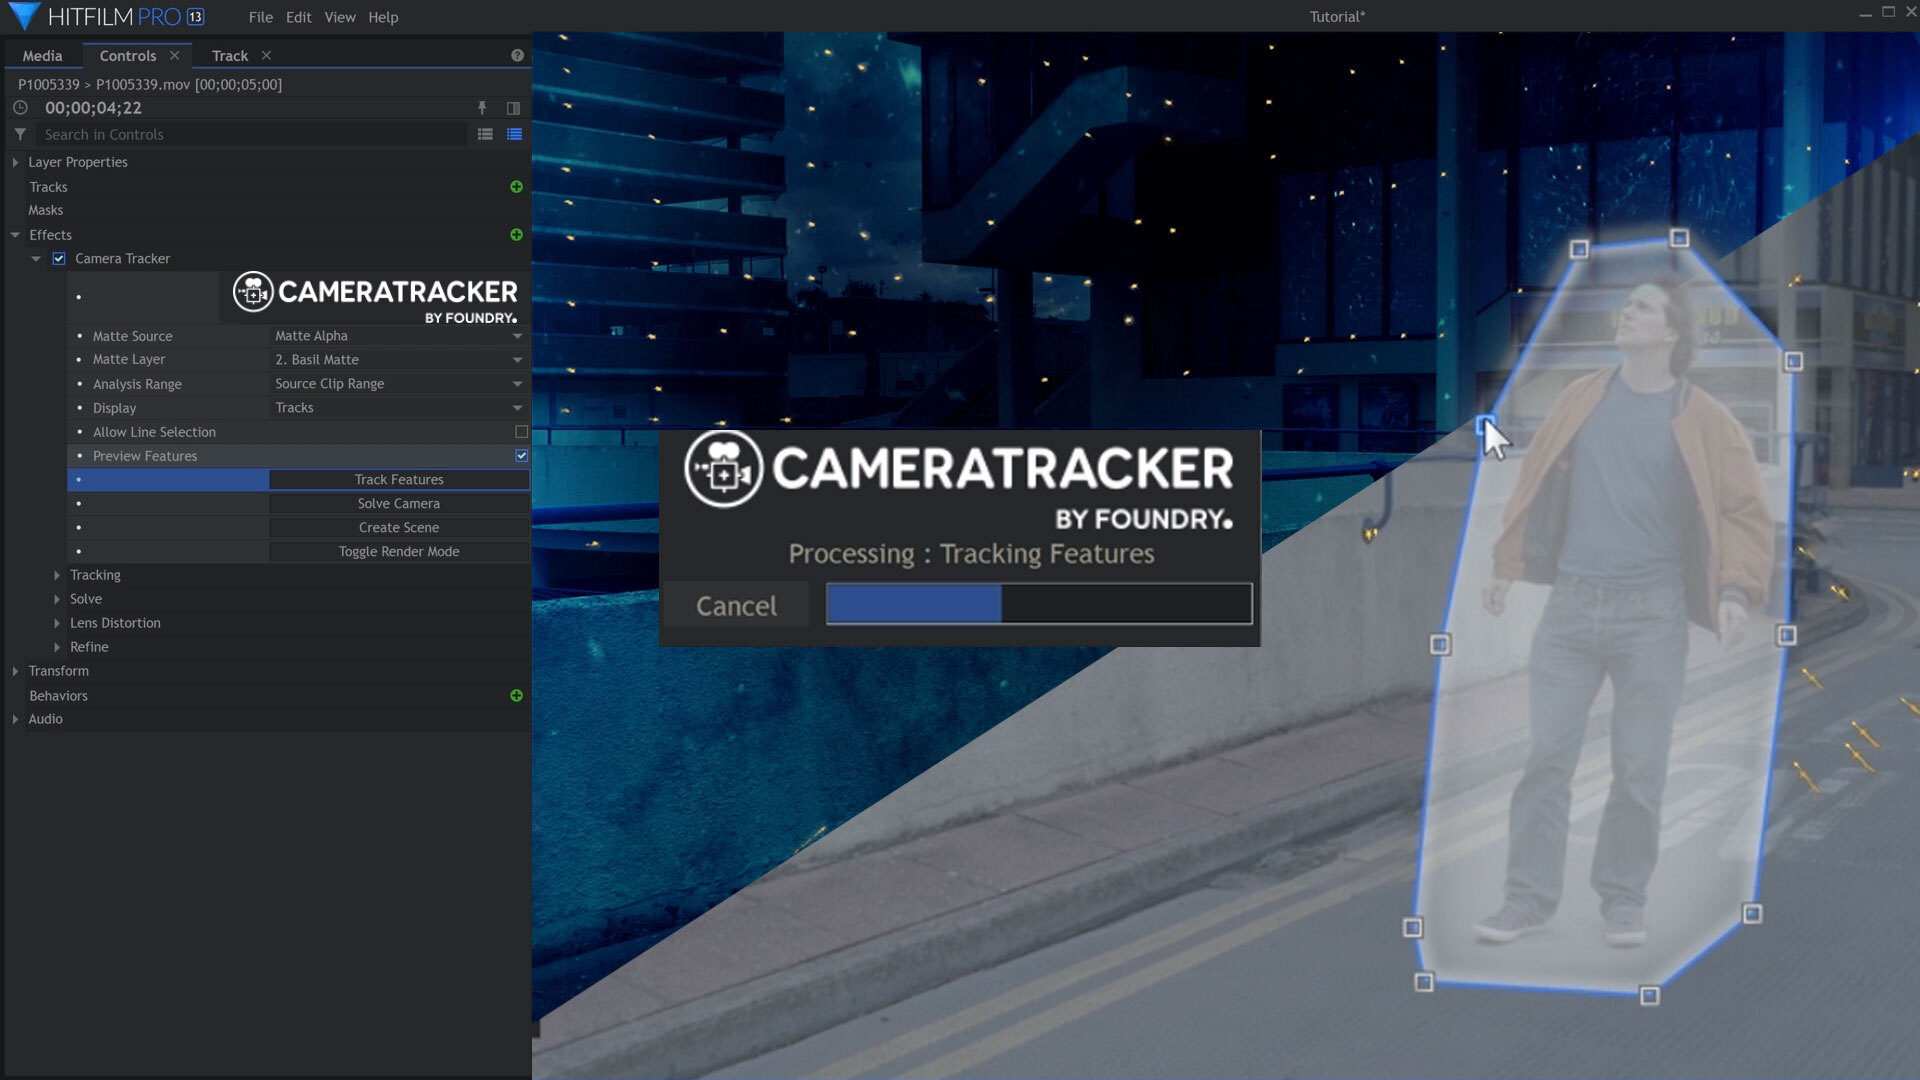Click into the Search in Controls field
Viewport: 1920px width, 1080px height.
tap(252, 134)
